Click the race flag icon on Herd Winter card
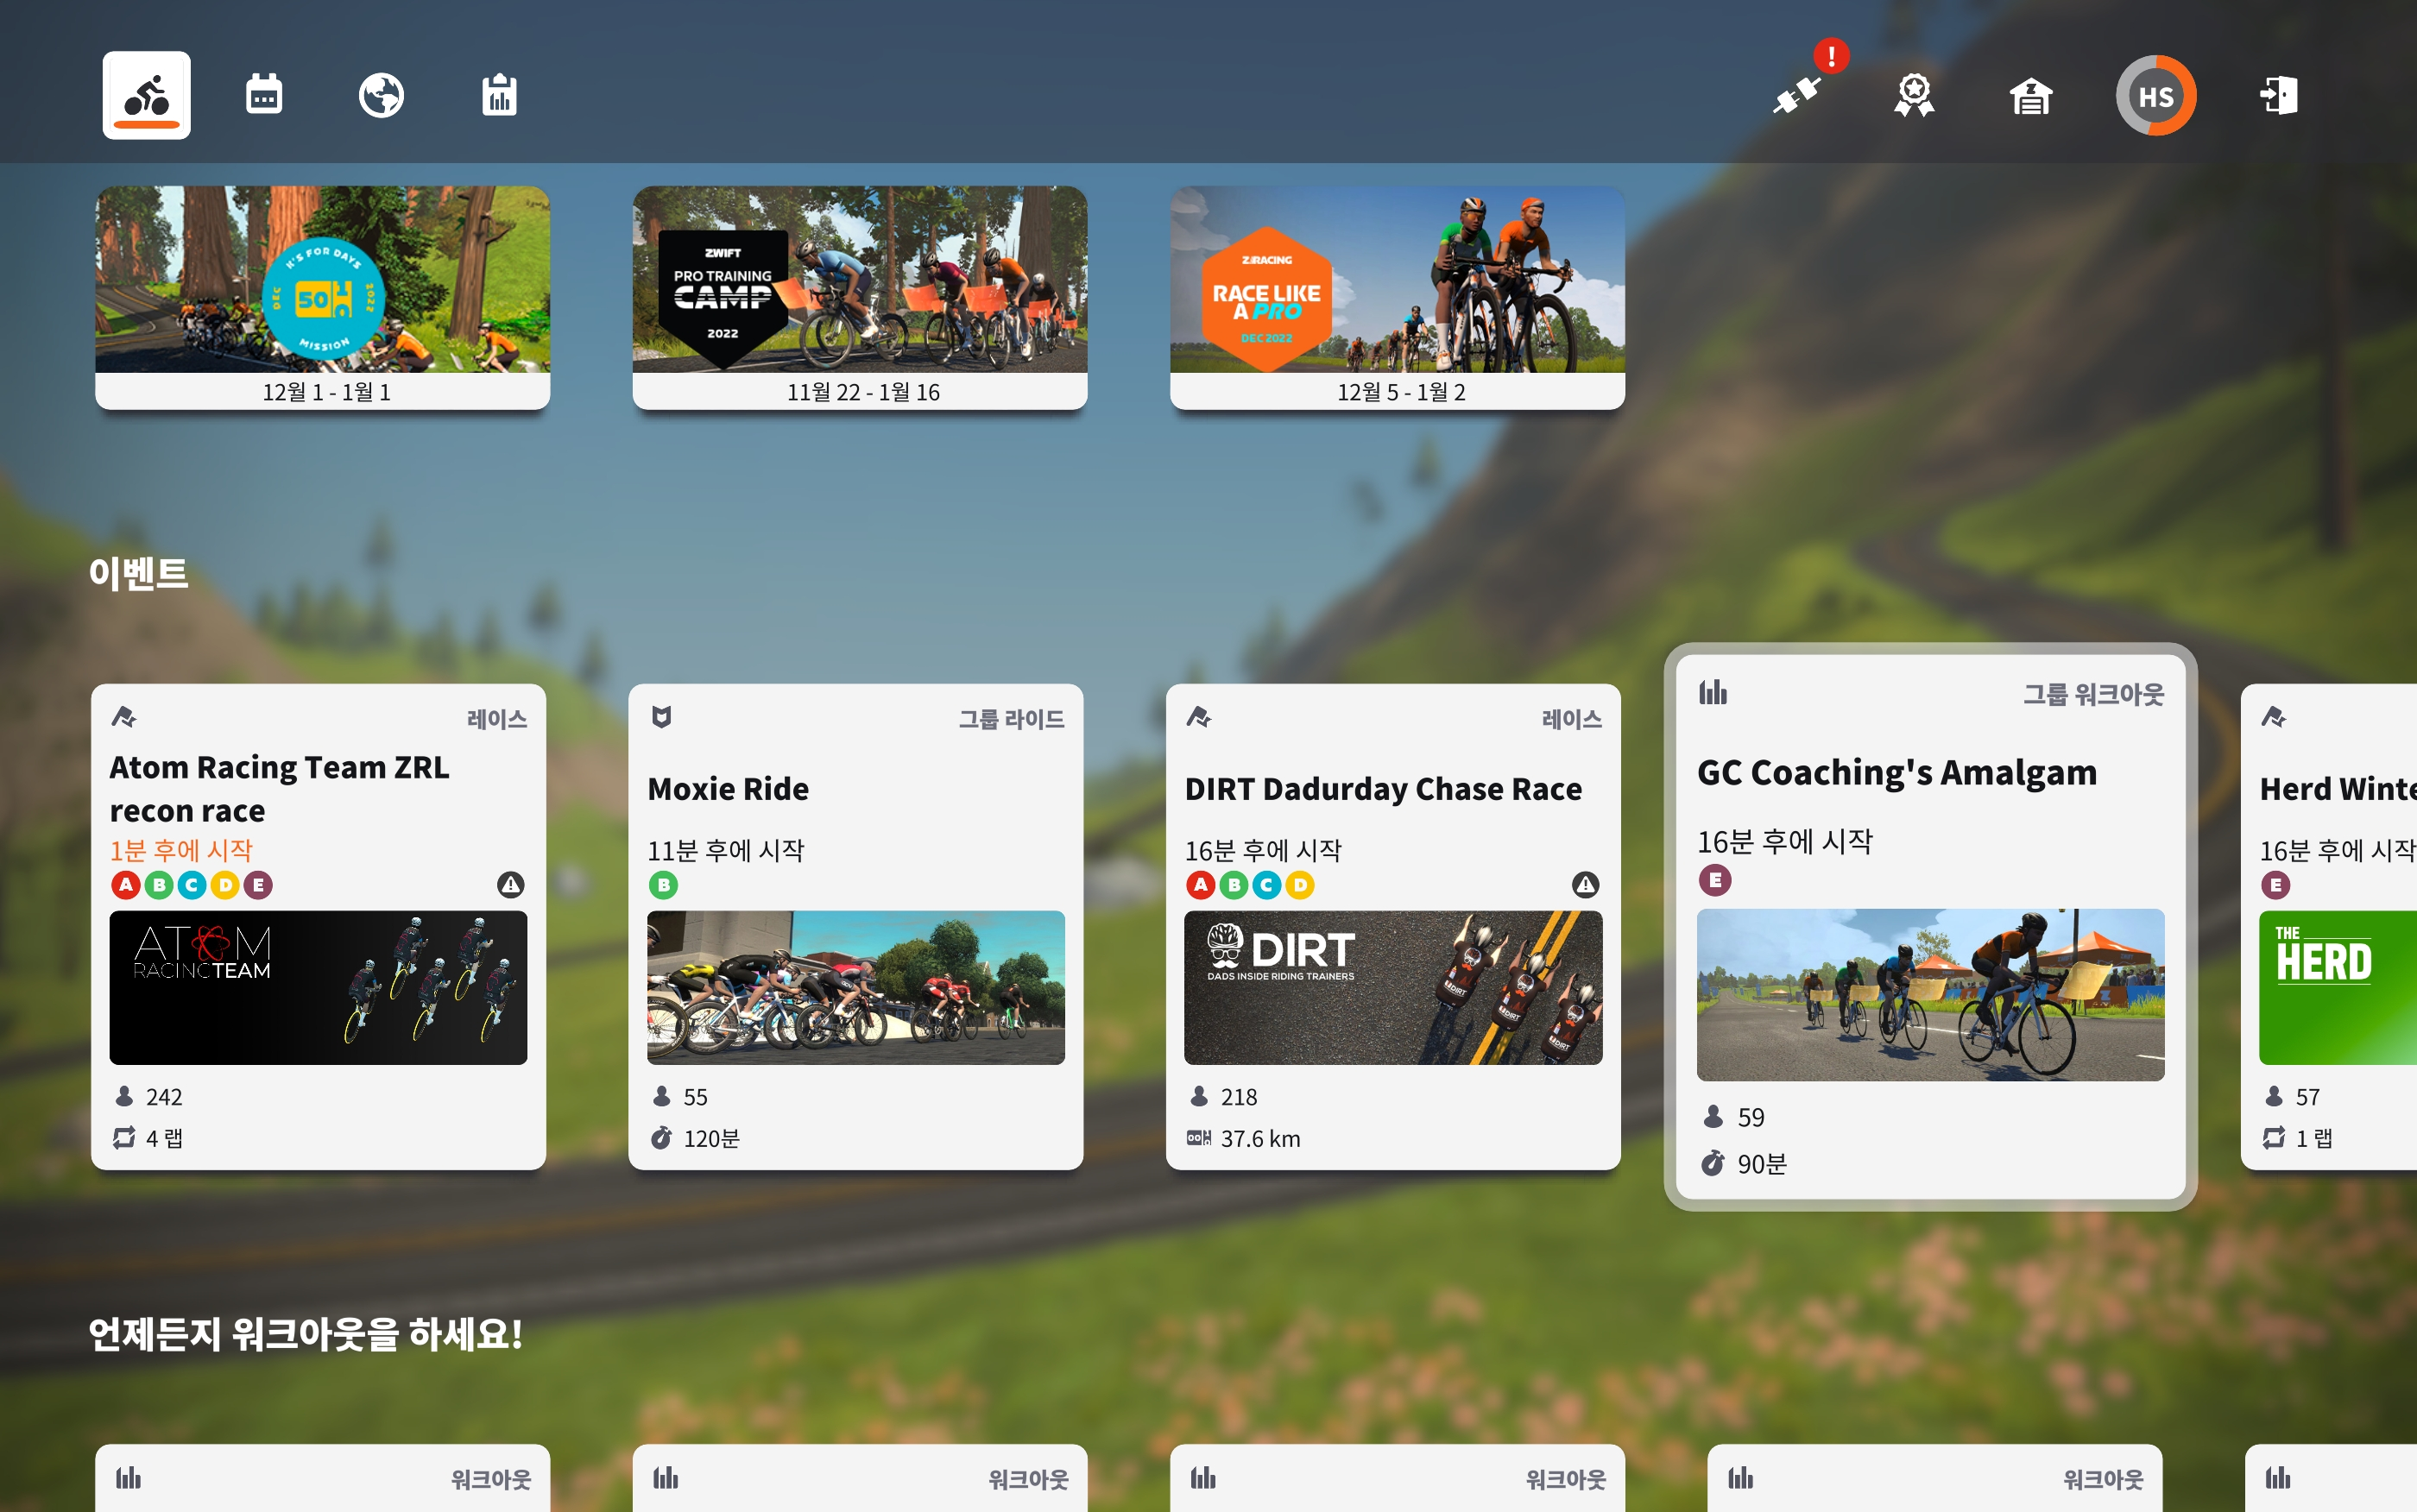The height and width of the screenshot is (1512, 2417). [2274, 717]
